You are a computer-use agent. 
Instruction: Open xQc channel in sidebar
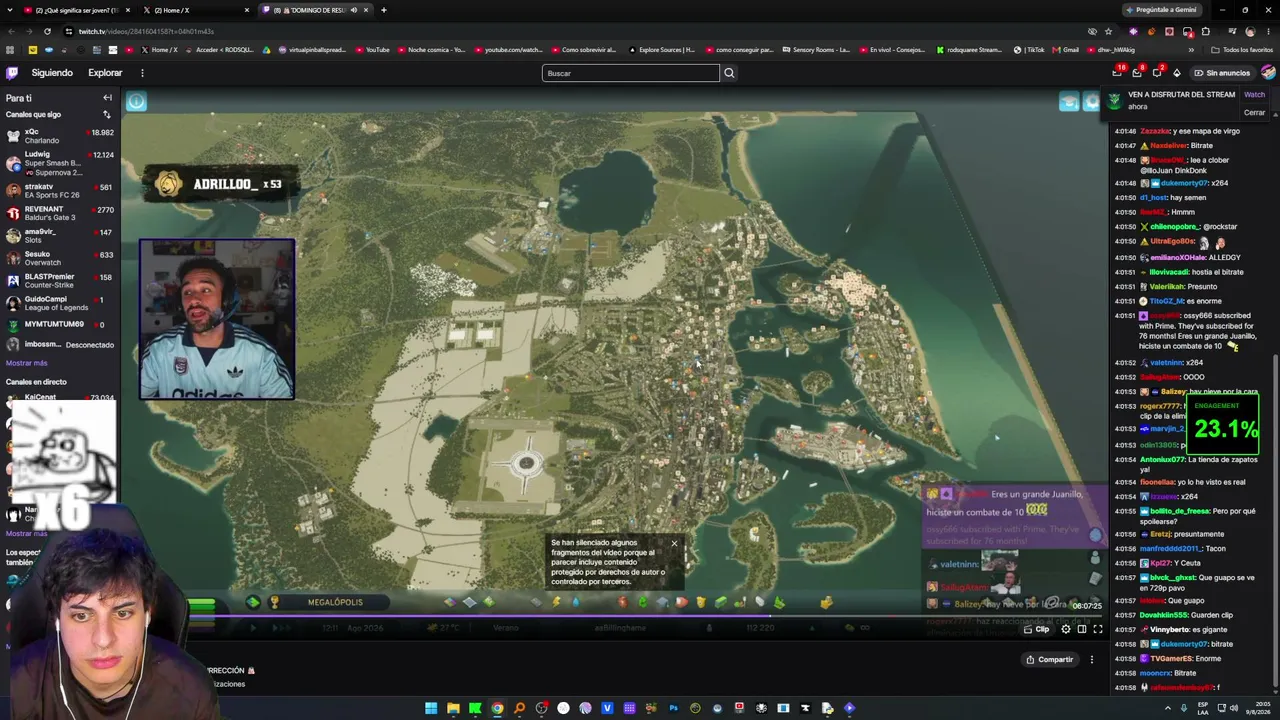tap(59, 136)
